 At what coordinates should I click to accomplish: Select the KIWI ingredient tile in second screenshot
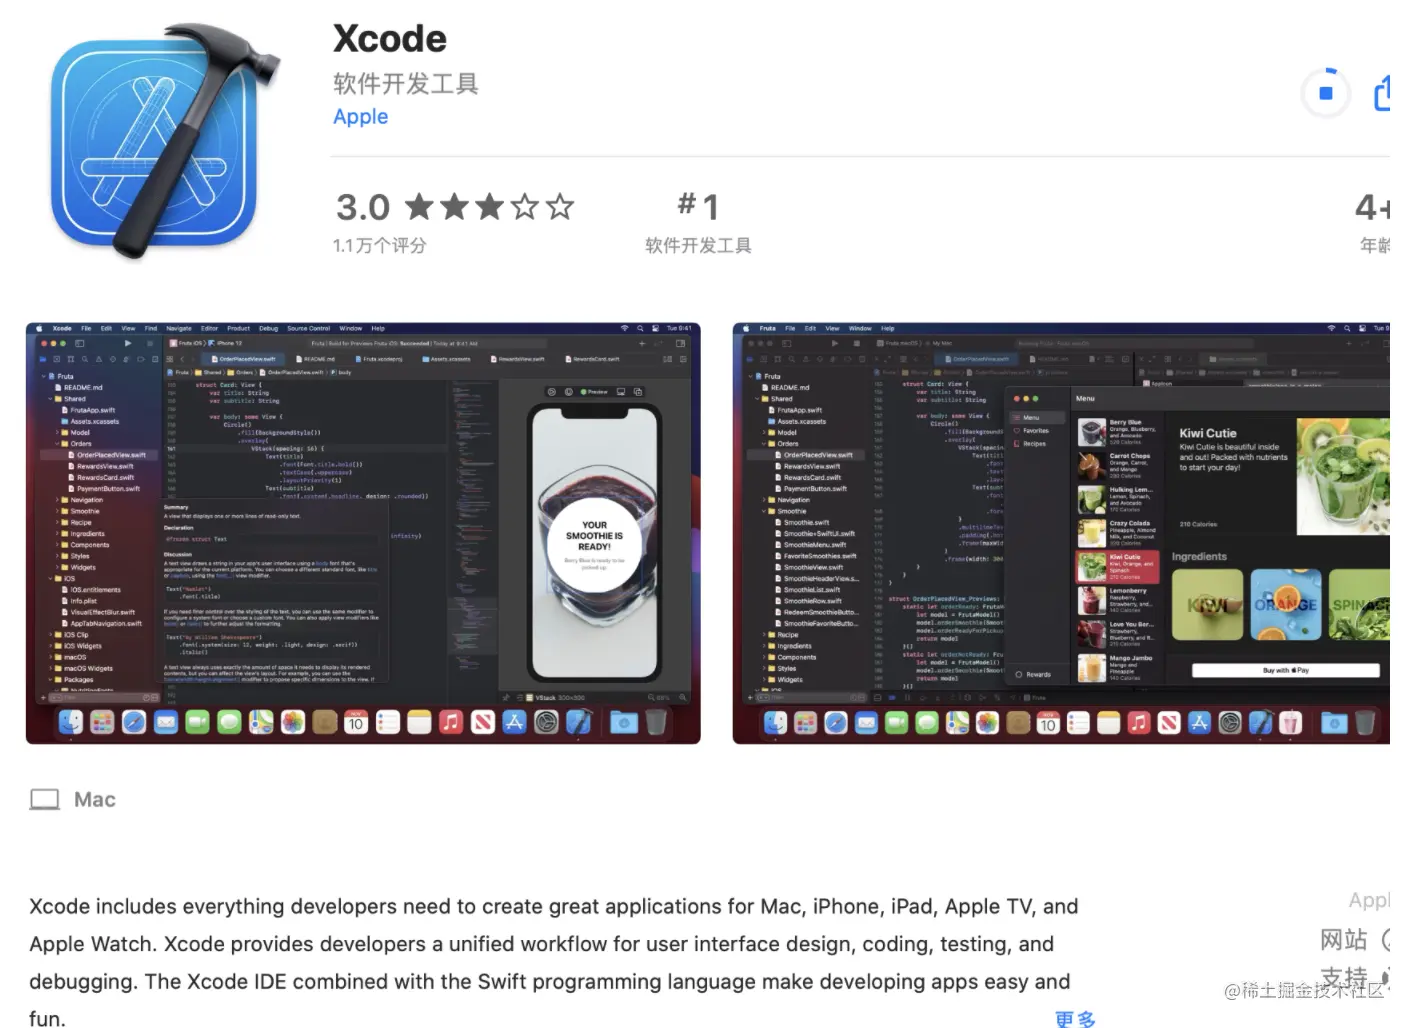coord(1207,605)
